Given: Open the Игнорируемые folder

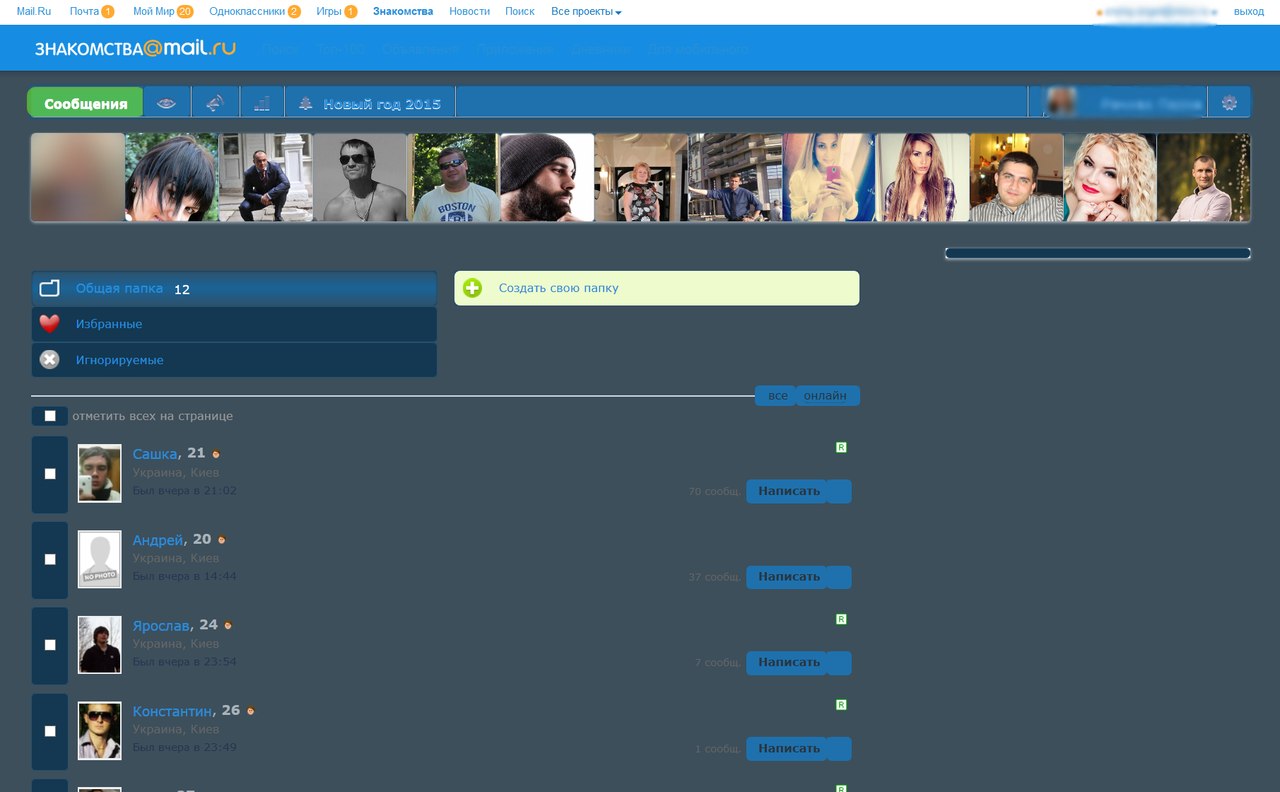Looking at the screenshot, I should [x=234, y=360].
